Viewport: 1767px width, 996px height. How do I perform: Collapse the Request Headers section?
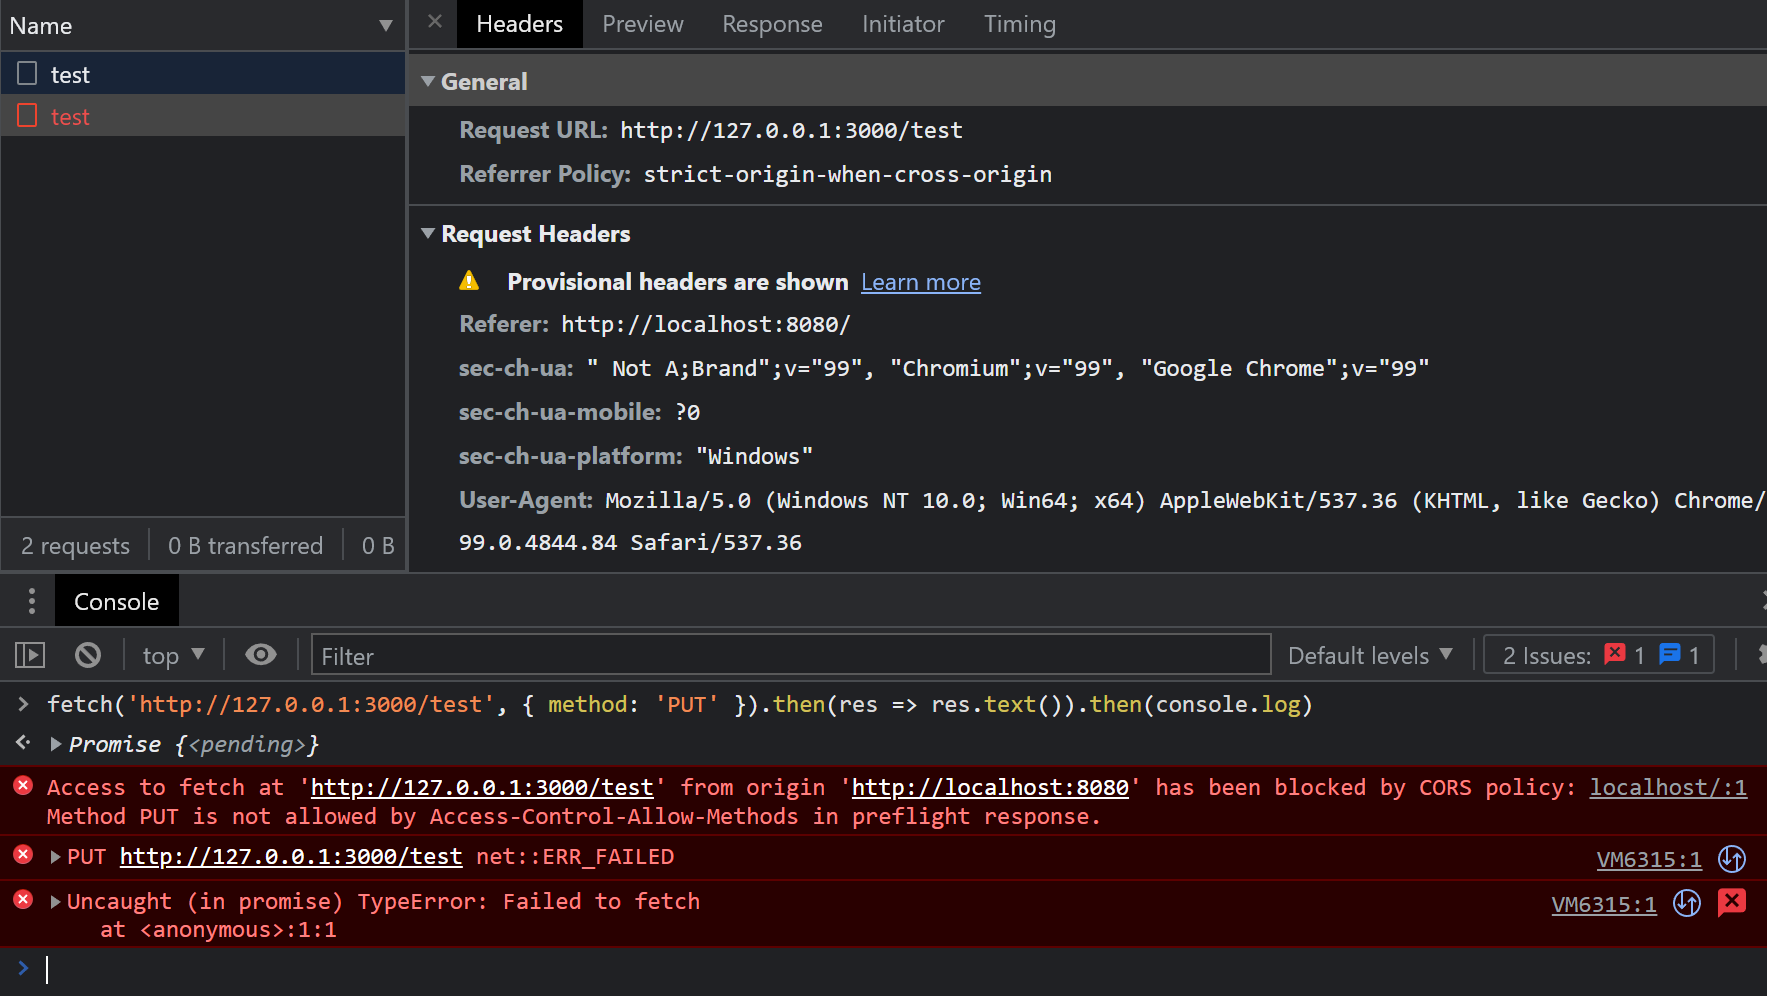point(428,234)
